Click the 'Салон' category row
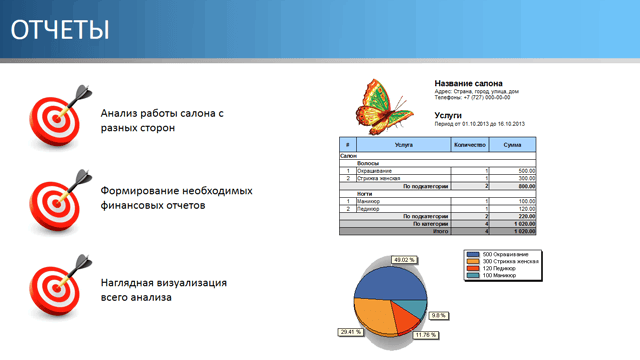Viewport: 640px width, 360px height. coord(438,156)
